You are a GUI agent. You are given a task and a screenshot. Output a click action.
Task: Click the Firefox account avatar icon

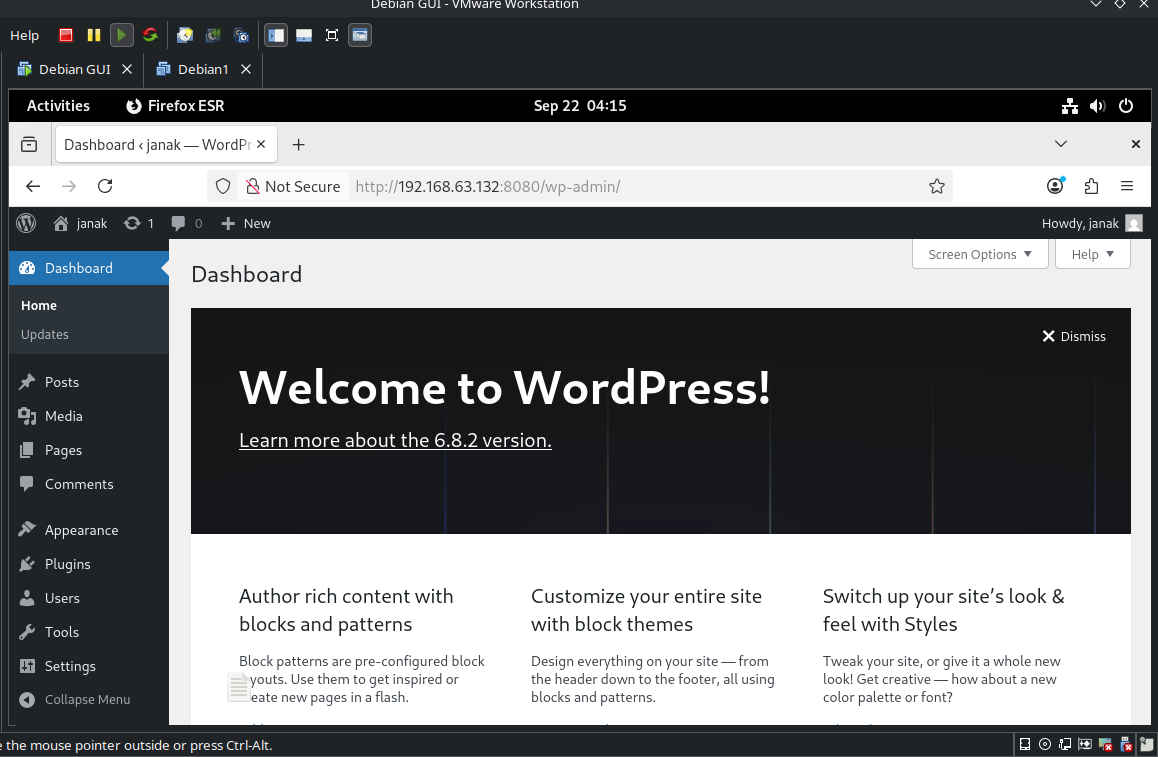point(1055,186)
